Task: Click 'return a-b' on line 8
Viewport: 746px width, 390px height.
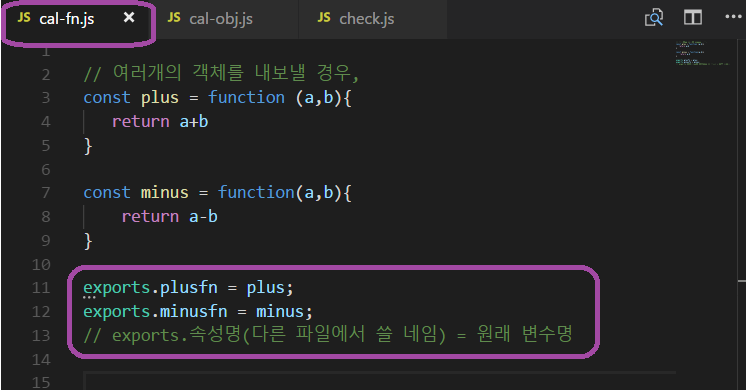Action: [x=170, y=217]
